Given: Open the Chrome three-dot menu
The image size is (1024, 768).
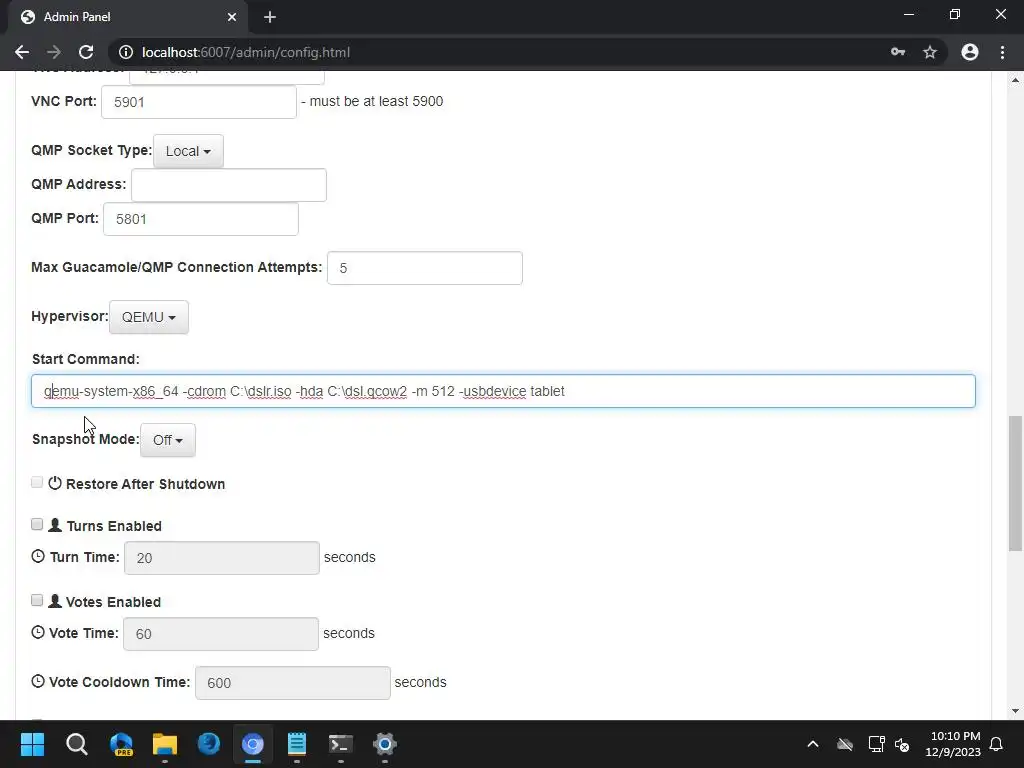Looking at the screenshot, I should click(x=1002, y=52).
